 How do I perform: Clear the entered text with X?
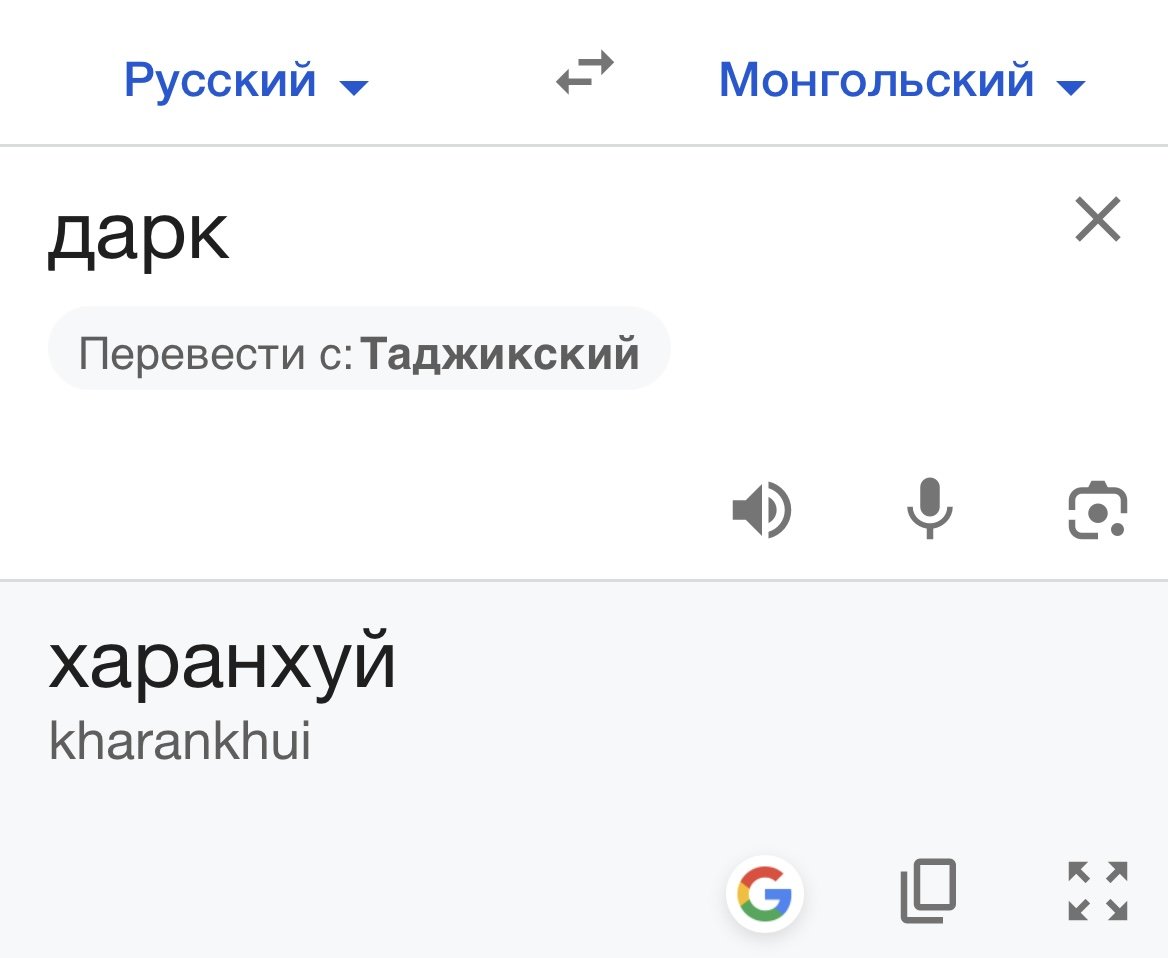point(1097,220)
